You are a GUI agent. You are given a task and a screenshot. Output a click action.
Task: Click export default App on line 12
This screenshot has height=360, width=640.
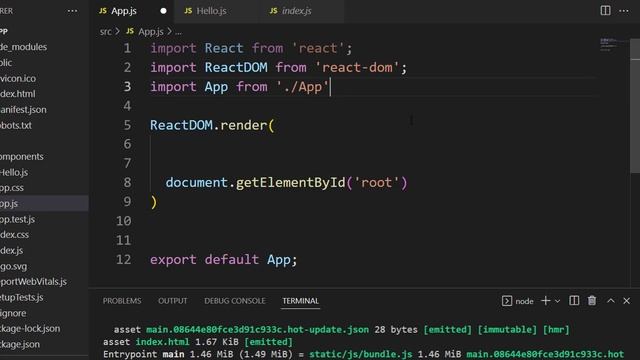(223, 260)
